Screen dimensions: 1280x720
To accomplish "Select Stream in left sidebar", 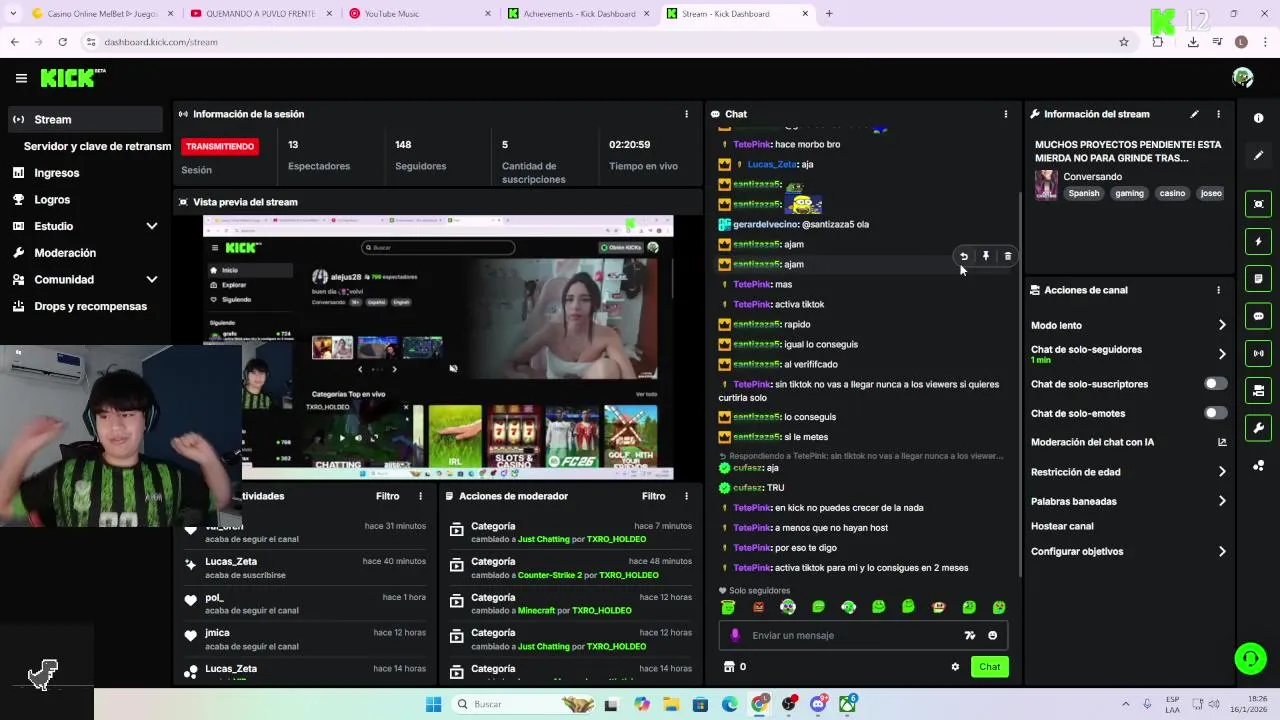I will click(85, 119).
